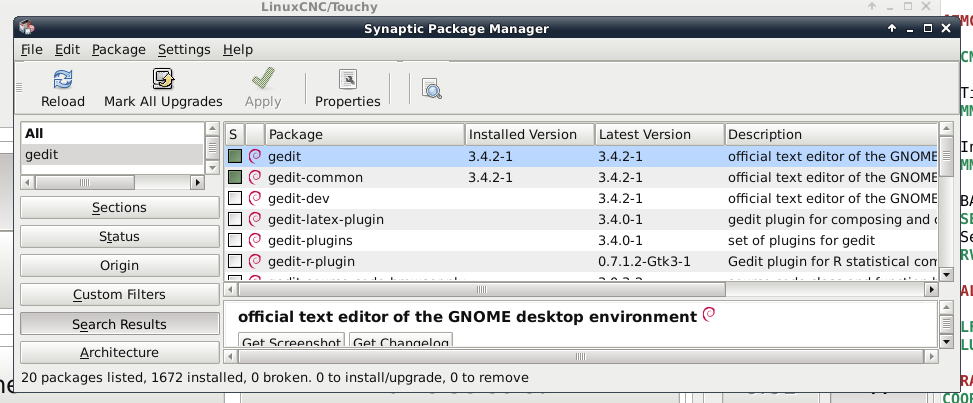Image resolution: width=973 pixels, height=403 pixels.
Task: Click the Architecture filter button
Action: pyautogui.click(x=120, y=352)
